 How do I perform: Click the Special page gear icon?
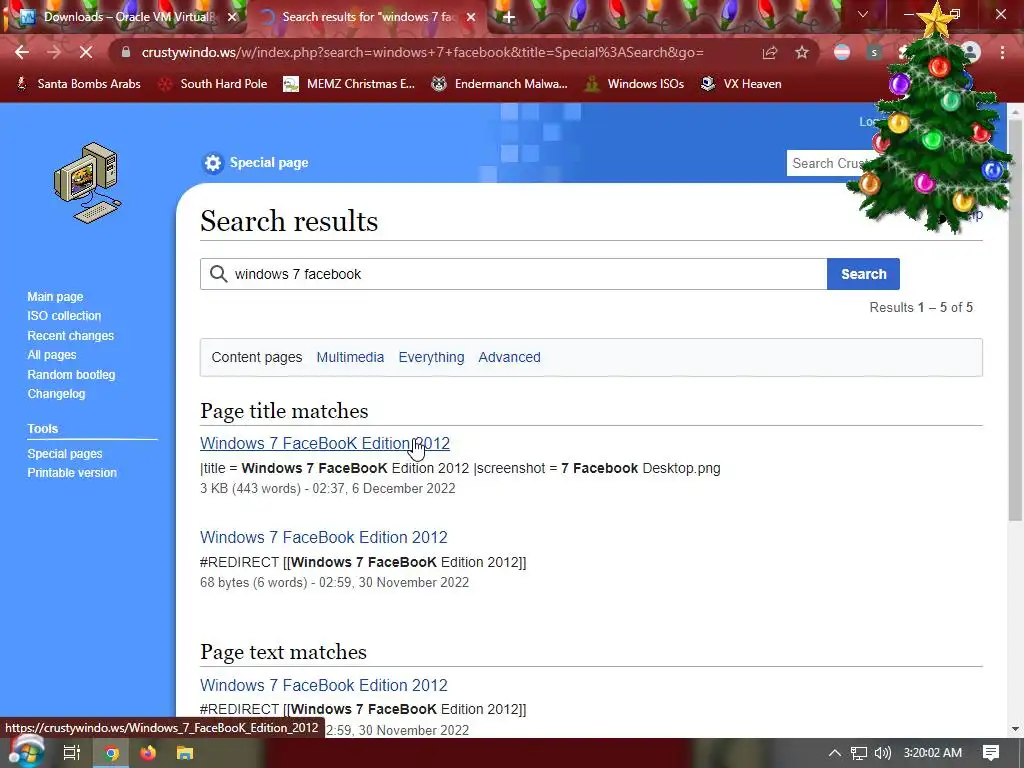(x=213, y=163)
